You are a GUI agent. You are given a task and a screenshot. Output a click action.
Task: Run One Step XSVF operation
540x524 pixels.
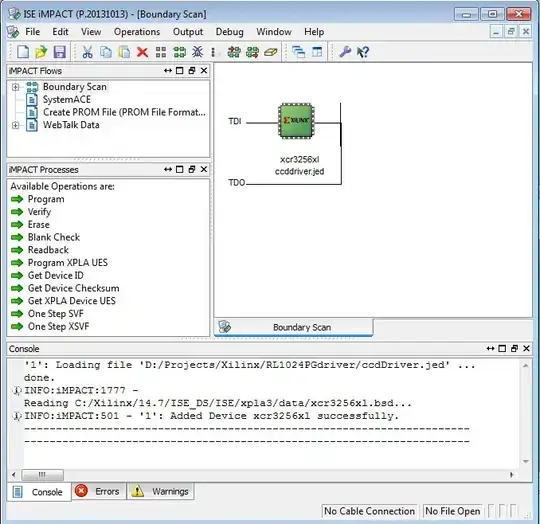pos(58,326)
